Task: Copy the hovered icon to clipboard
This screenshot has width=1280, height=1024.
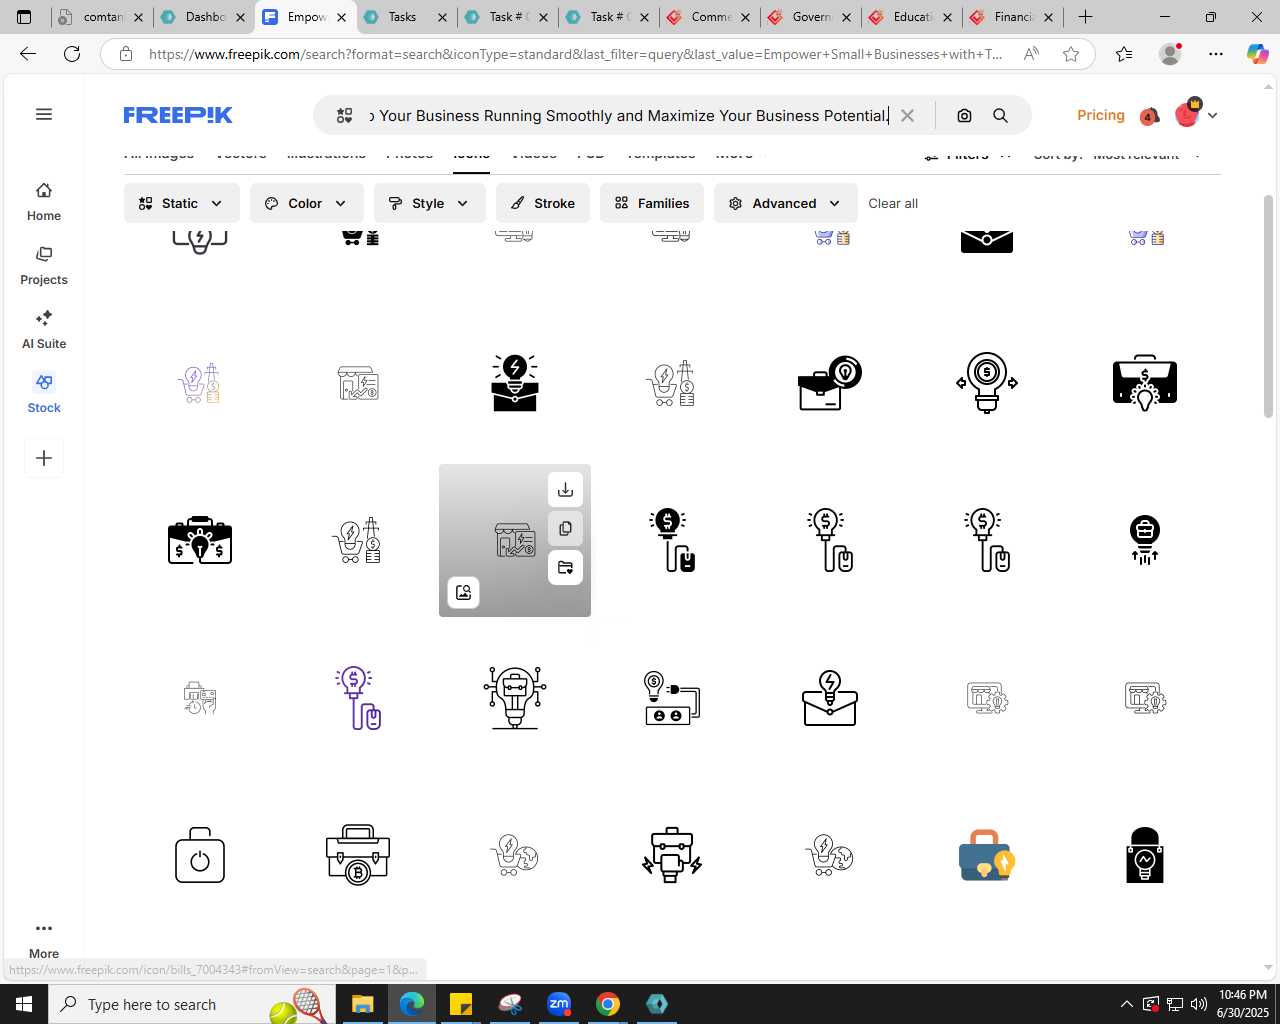Action: coord(565,528)
